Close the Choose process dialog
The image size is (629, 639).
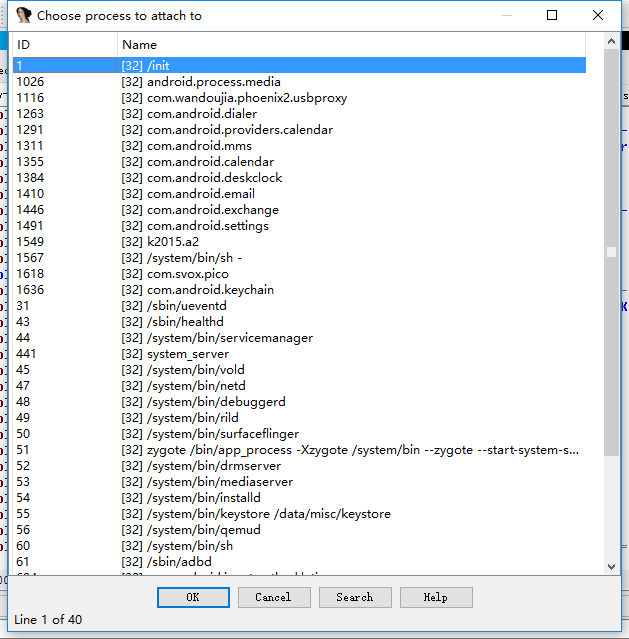[x=598, y=15]
